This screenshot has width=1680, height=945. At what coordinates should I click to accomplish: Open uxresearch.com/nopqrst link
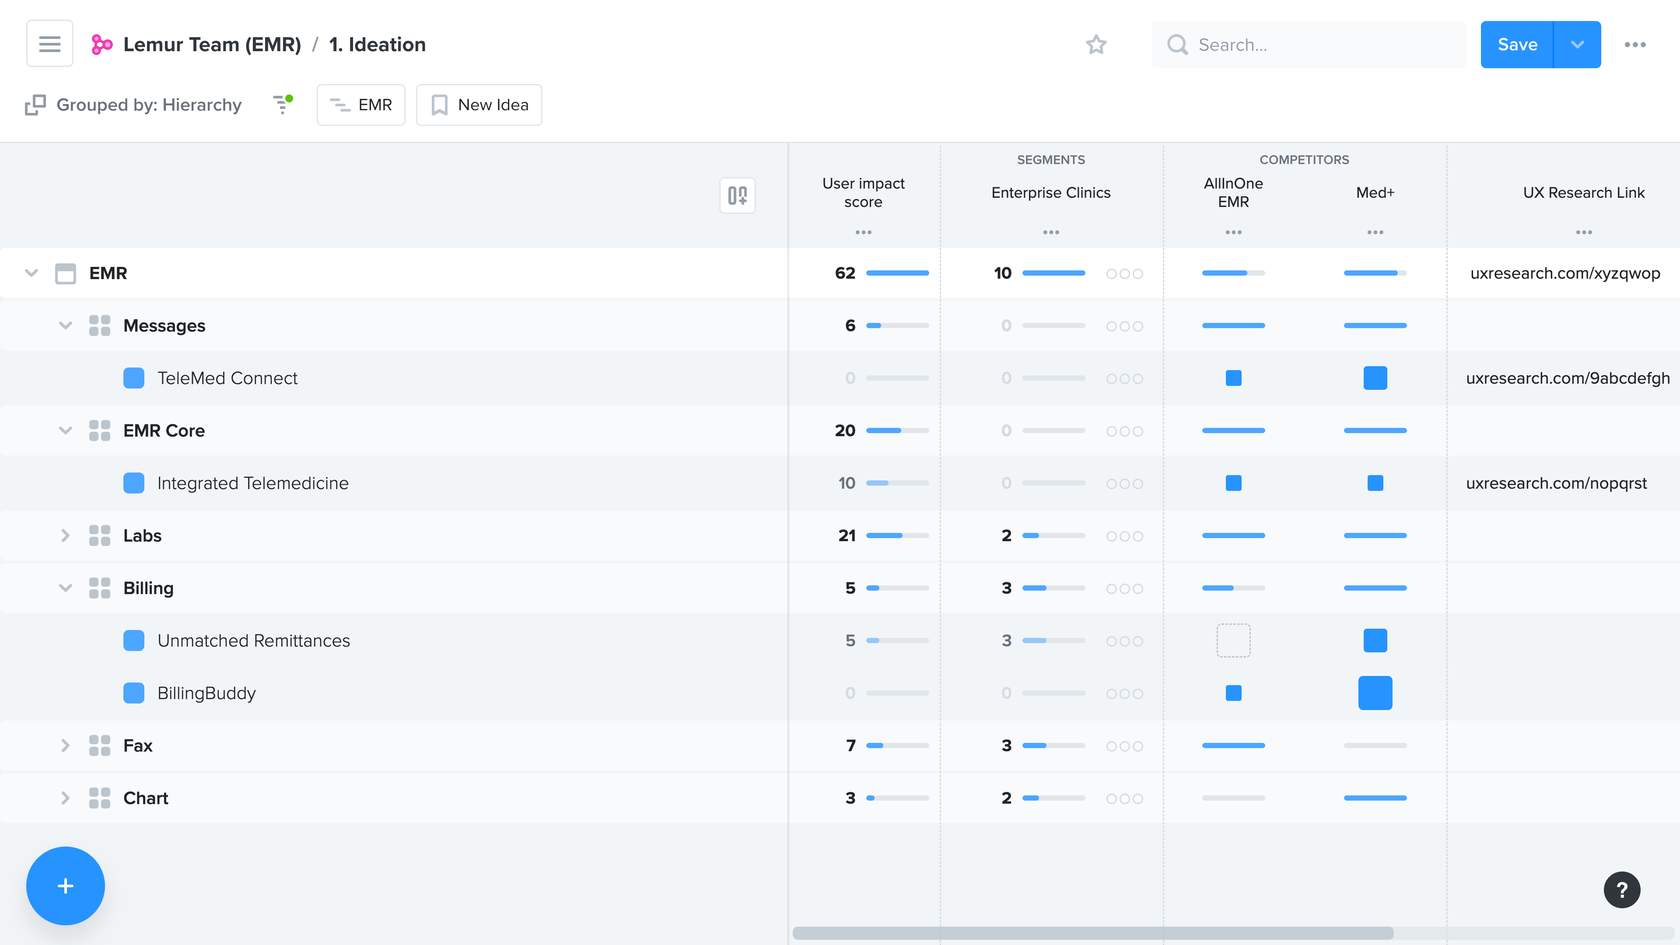point(1556,483)
